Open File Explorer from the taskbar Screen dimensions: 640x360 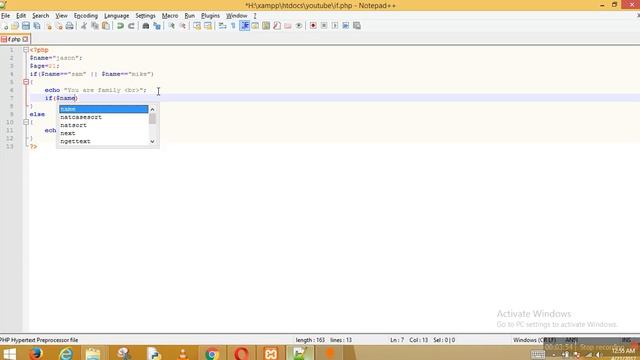click(93, 353)
